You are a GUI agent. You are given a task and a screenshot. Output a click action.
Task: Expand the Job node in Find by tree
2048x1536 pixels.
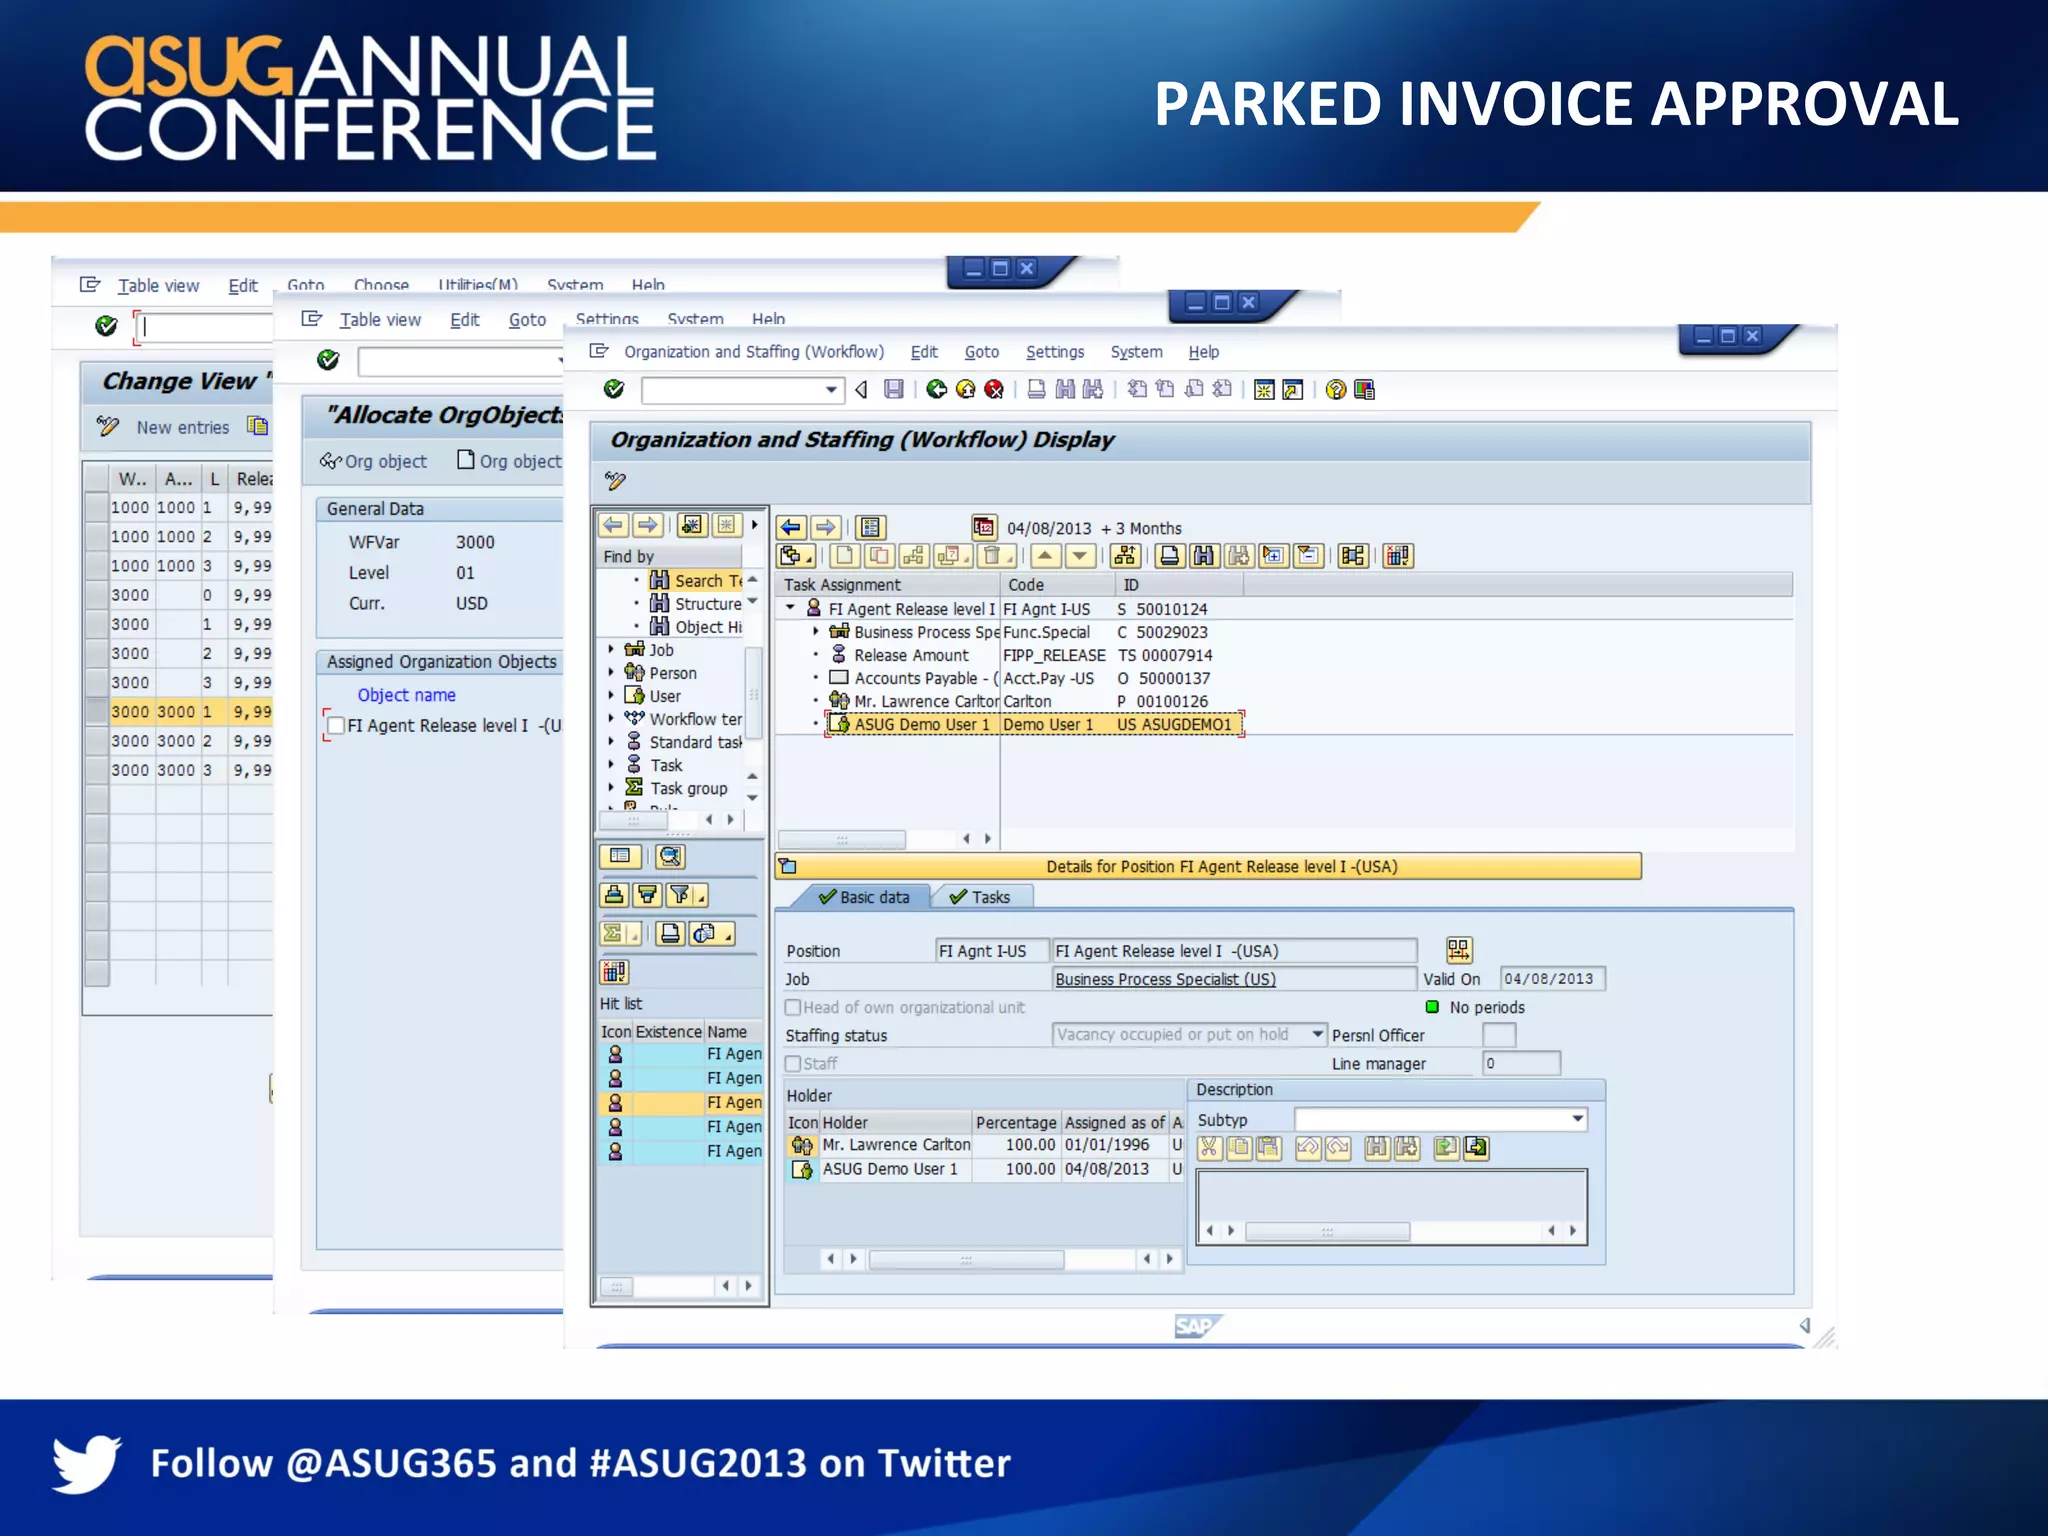point(611,649)
